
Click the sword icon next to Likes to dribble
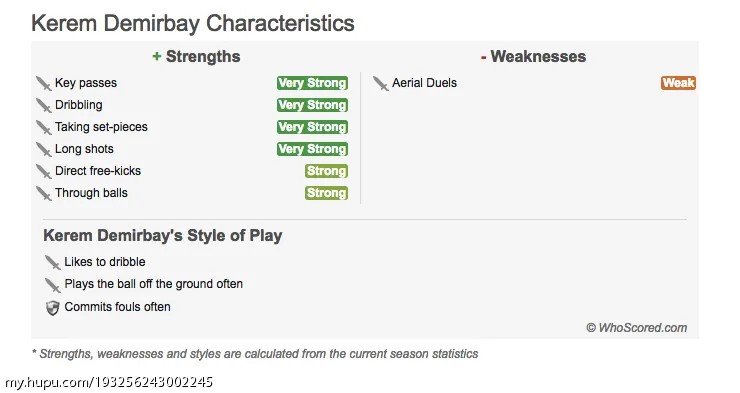tap(52, 263)
